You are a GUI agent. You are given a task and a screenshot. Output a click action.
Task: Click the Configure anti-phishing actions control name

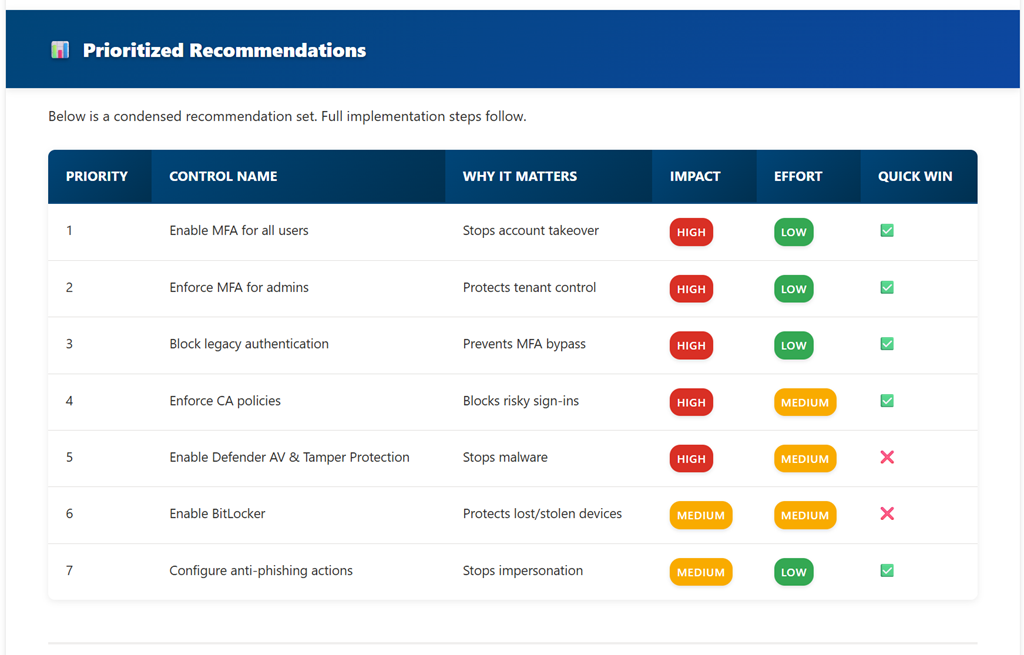(x=261, y=571)
